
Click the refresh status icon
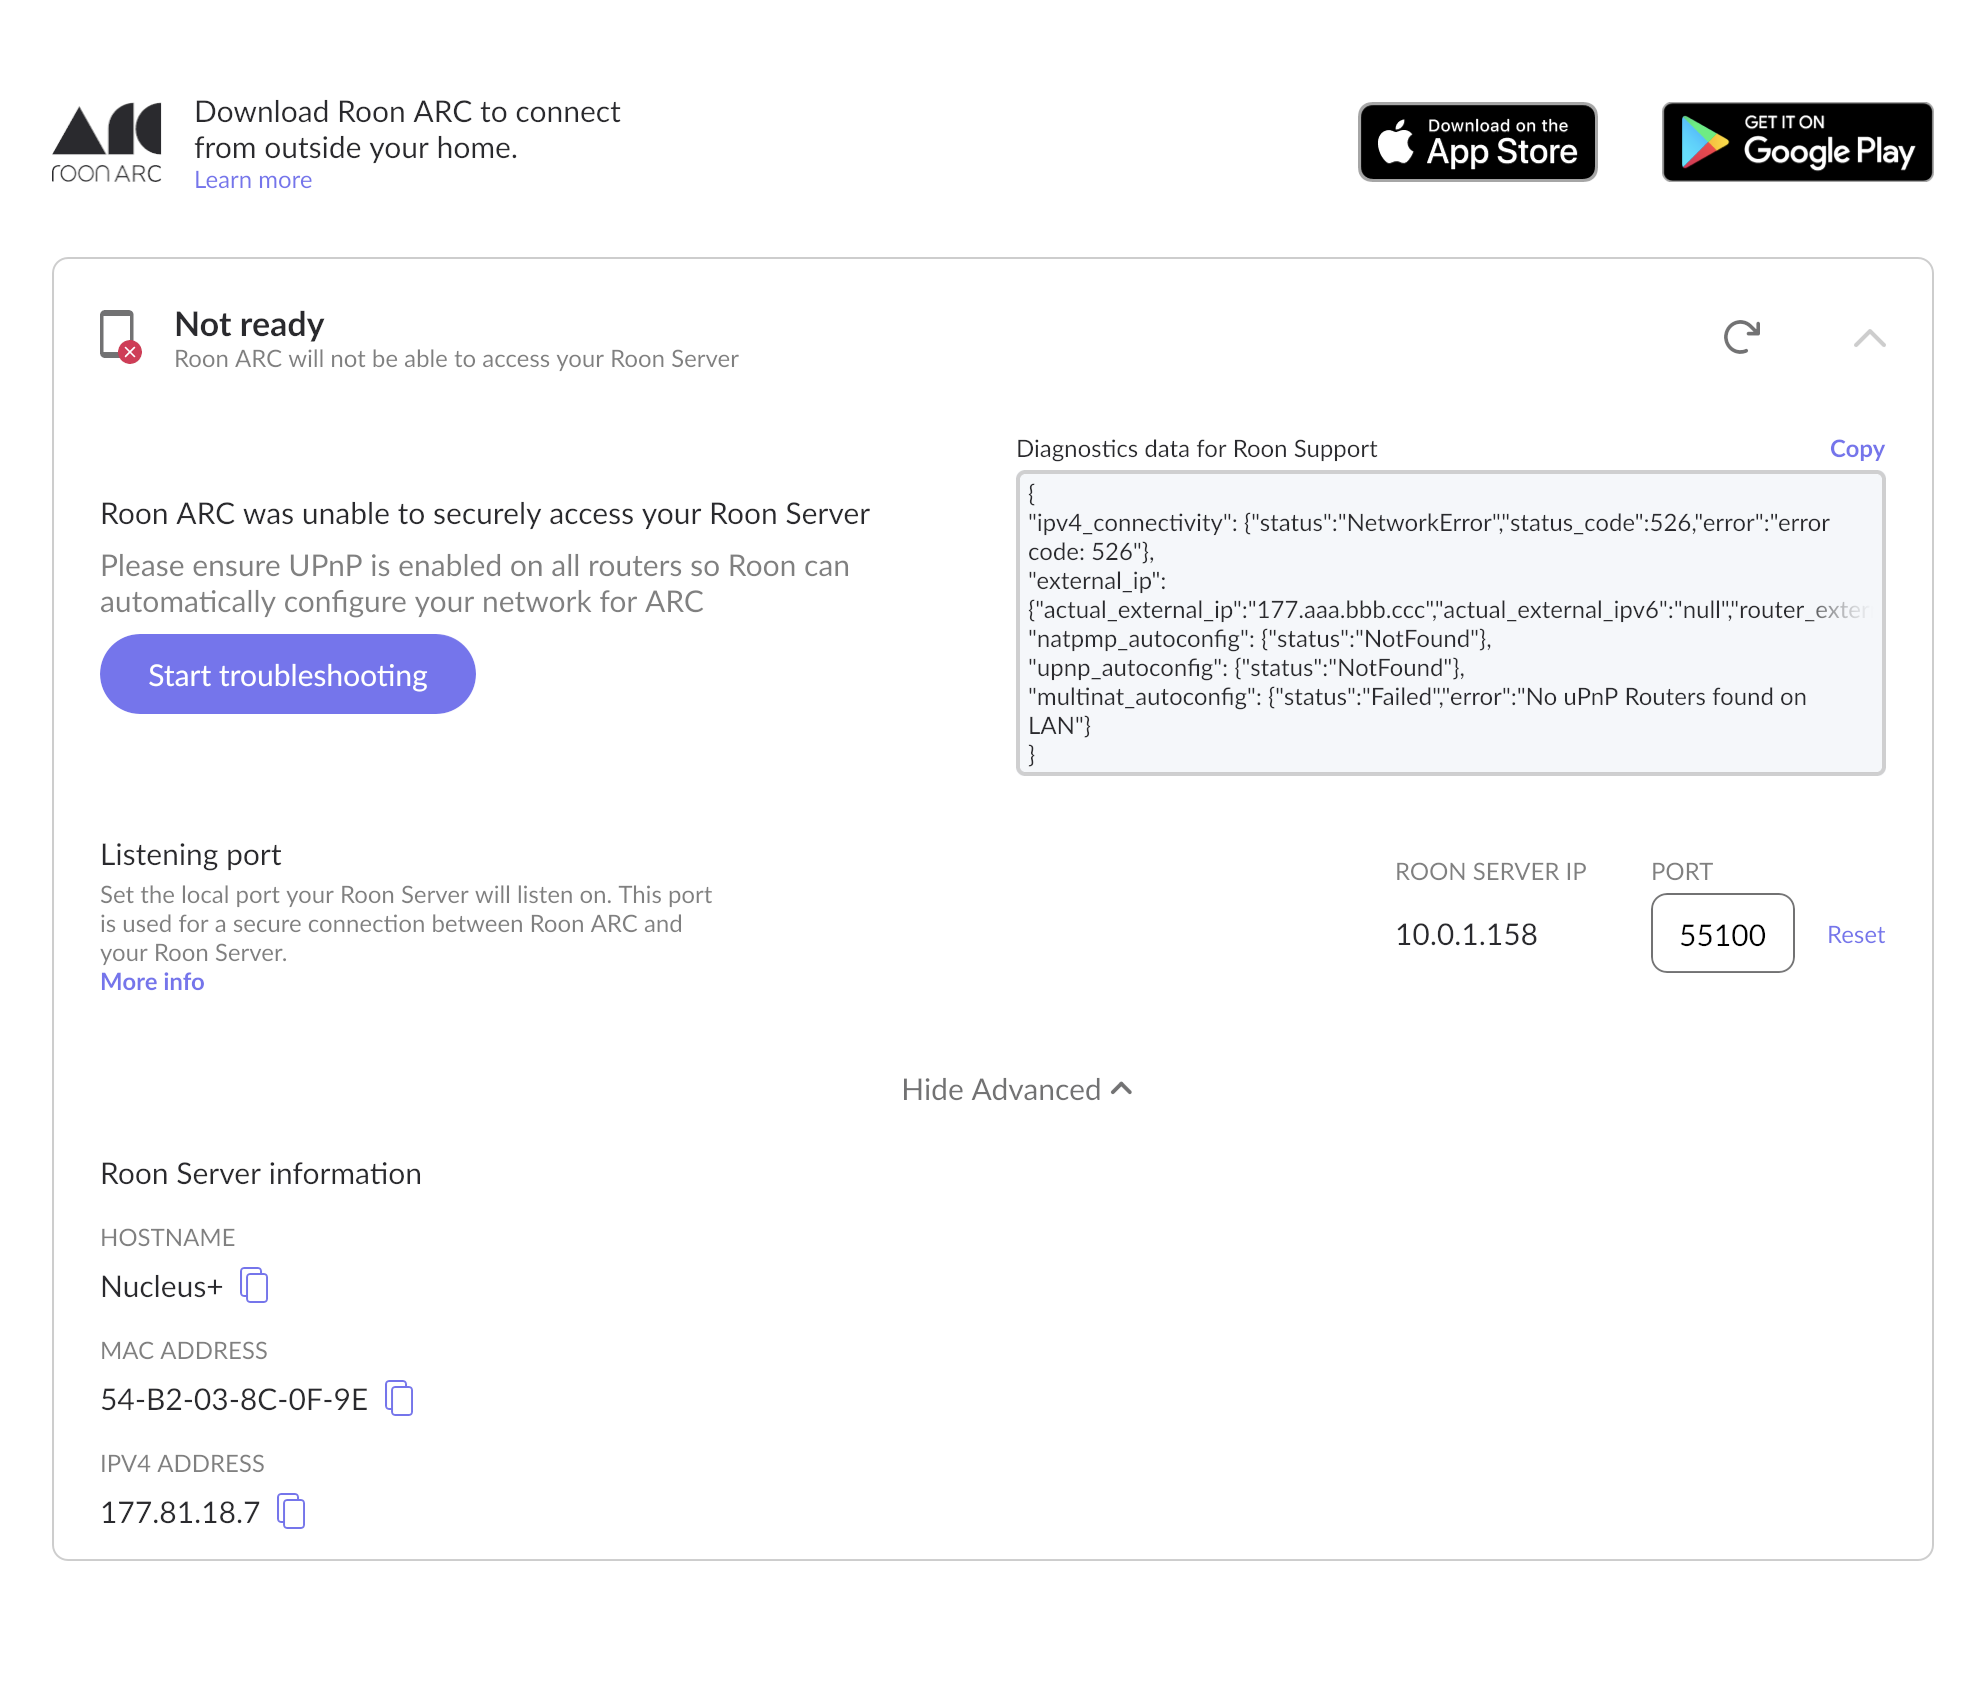pos(1741,337)
